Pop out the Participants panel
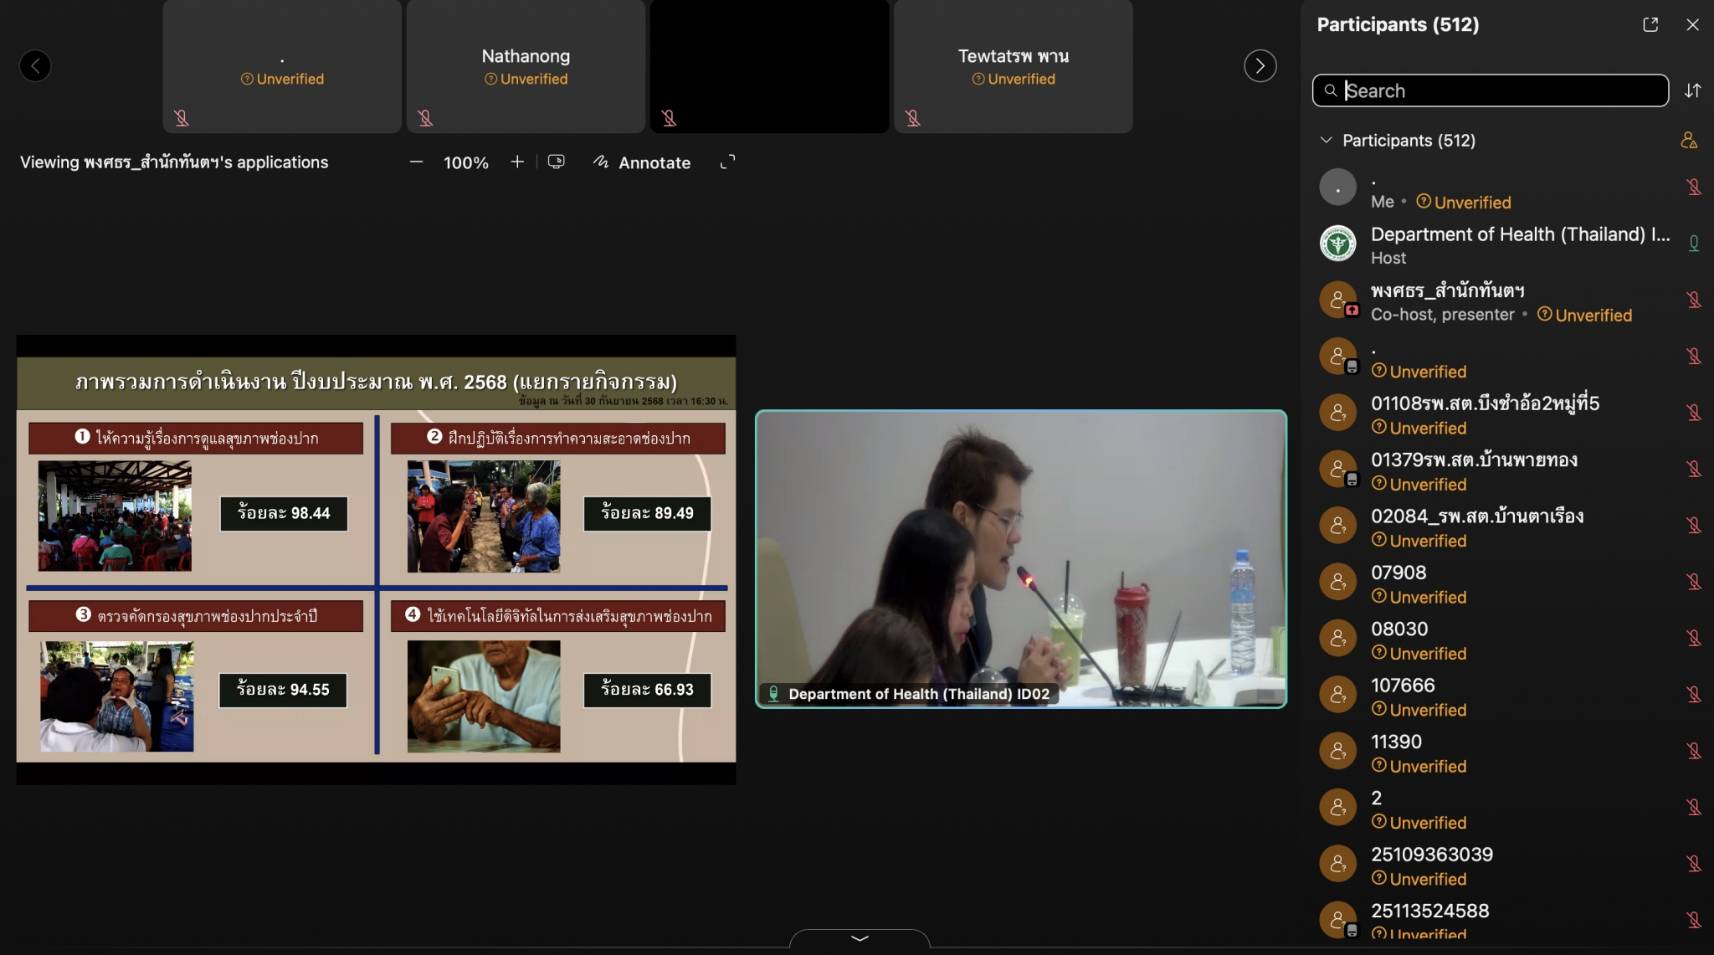1714x955 pixels. point(1650,25)
